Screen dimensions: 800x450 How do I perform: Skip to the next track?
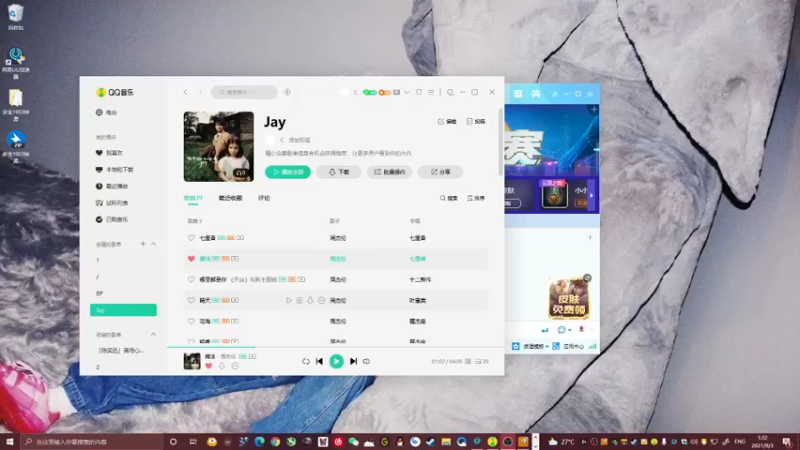(353, 361)
